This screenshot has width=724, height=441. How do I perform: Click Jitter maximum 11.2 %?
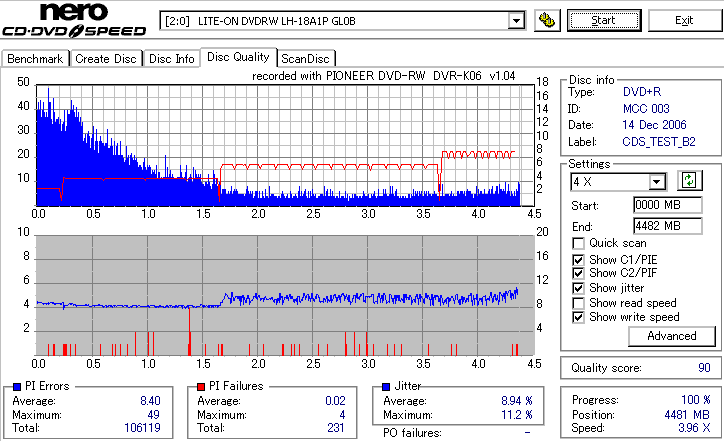[517, 415]
